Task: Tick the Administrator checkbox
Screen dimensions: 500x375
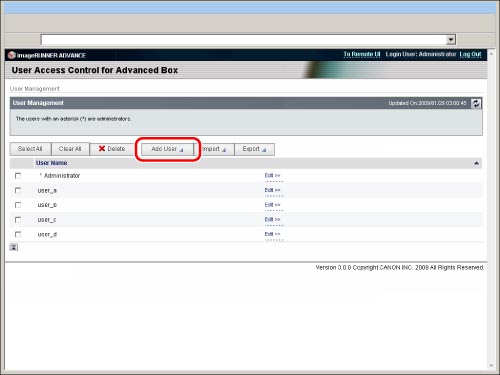Action: (18, 176)
